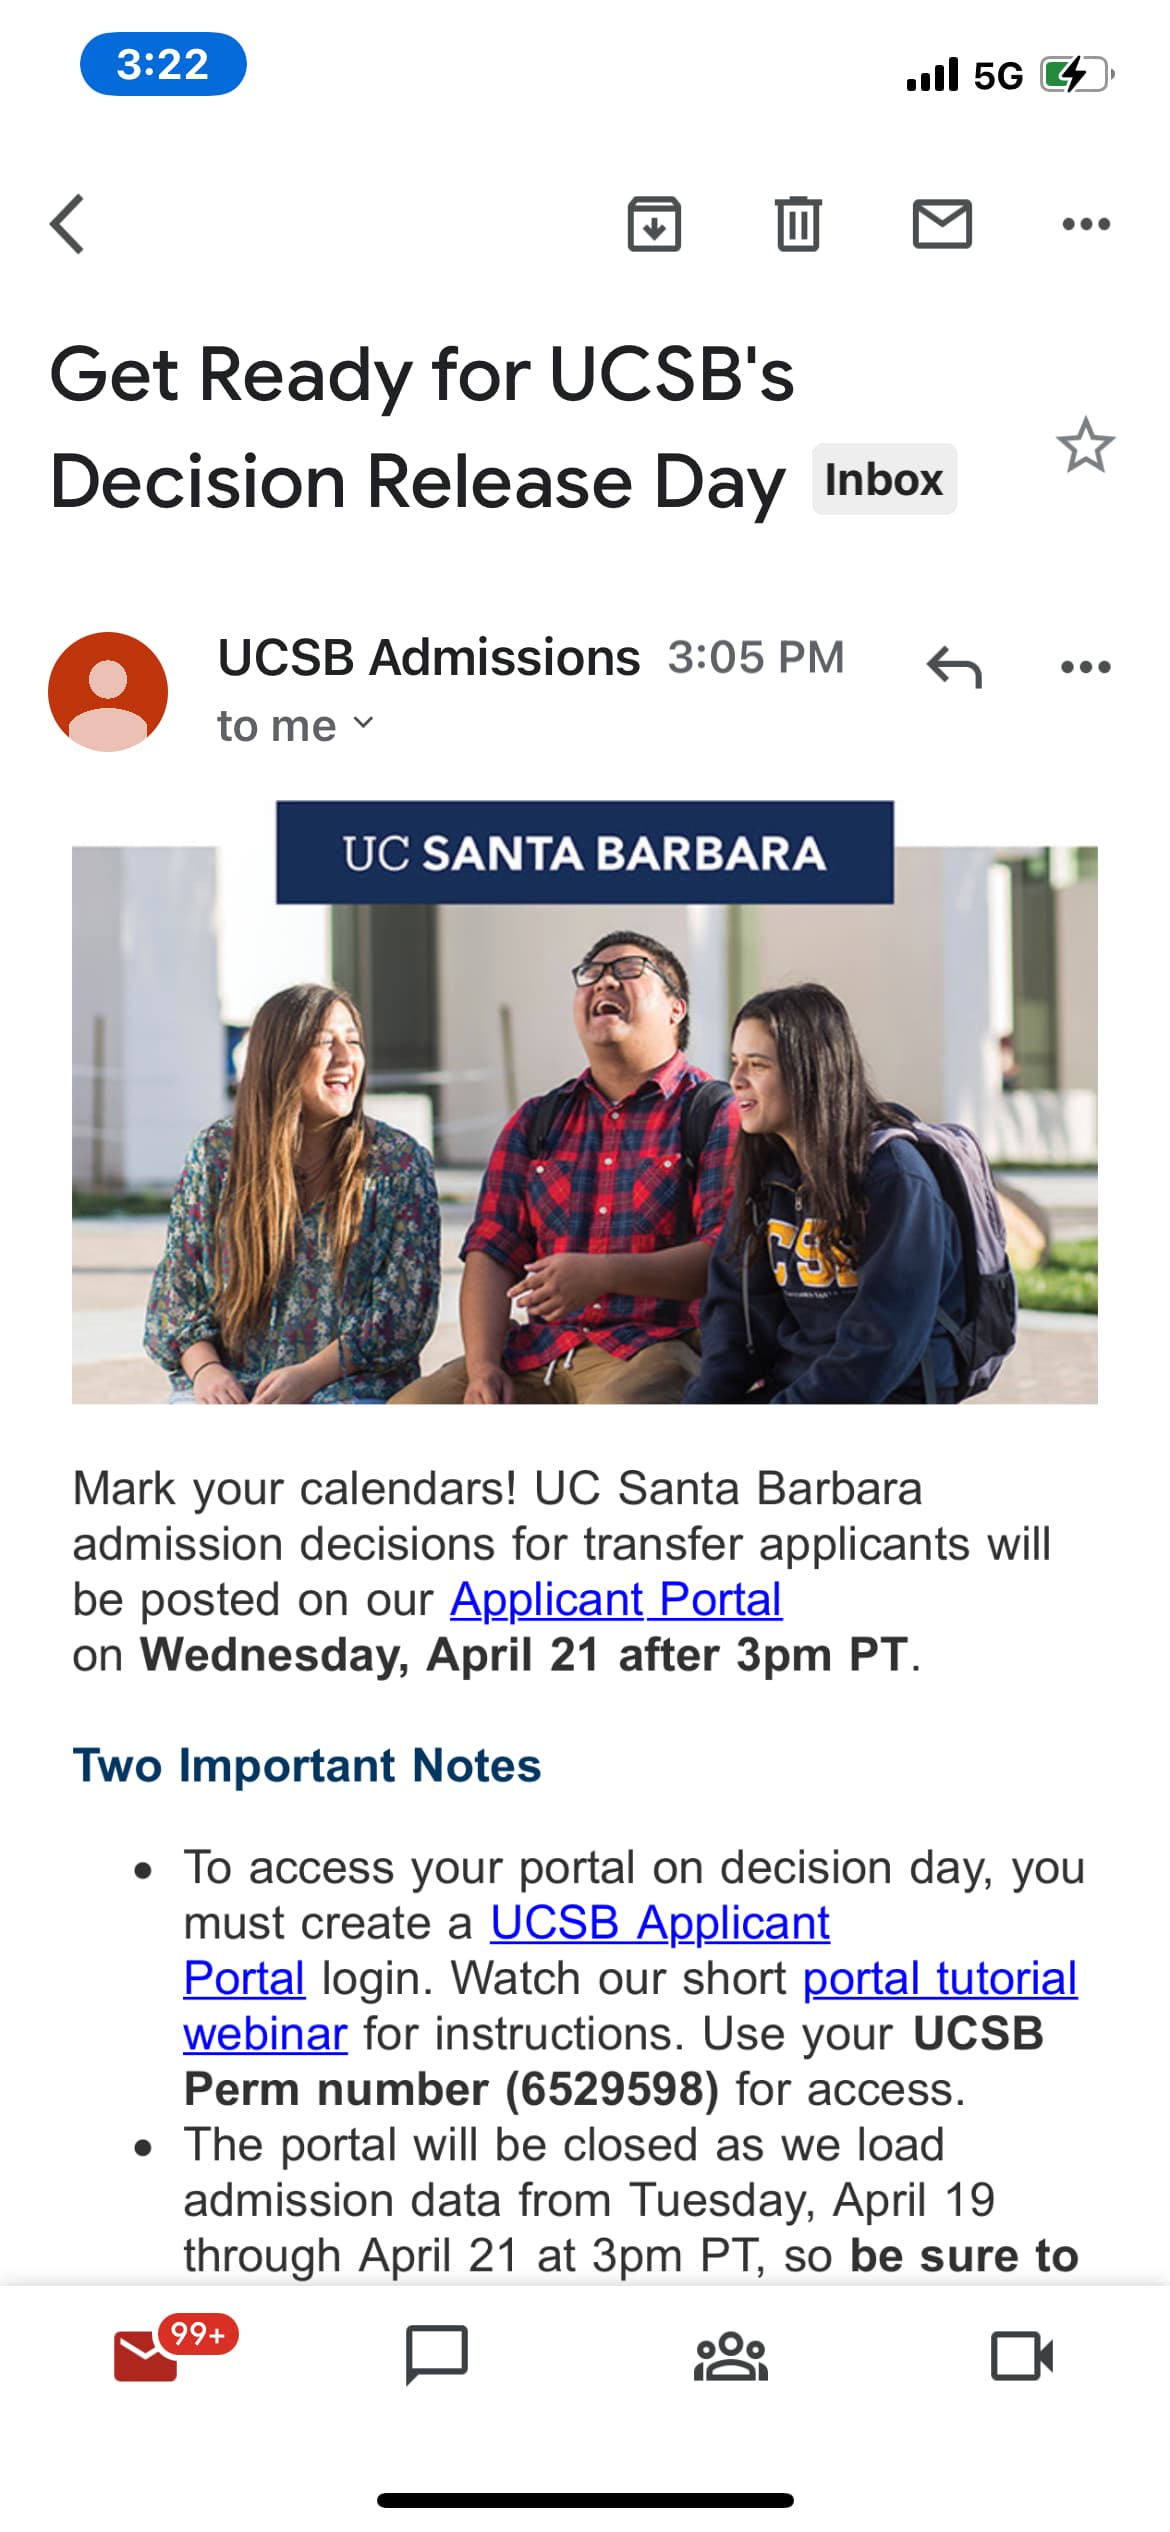
Task: Switch to the Chat tab
Action: [x=437, y=2355]
